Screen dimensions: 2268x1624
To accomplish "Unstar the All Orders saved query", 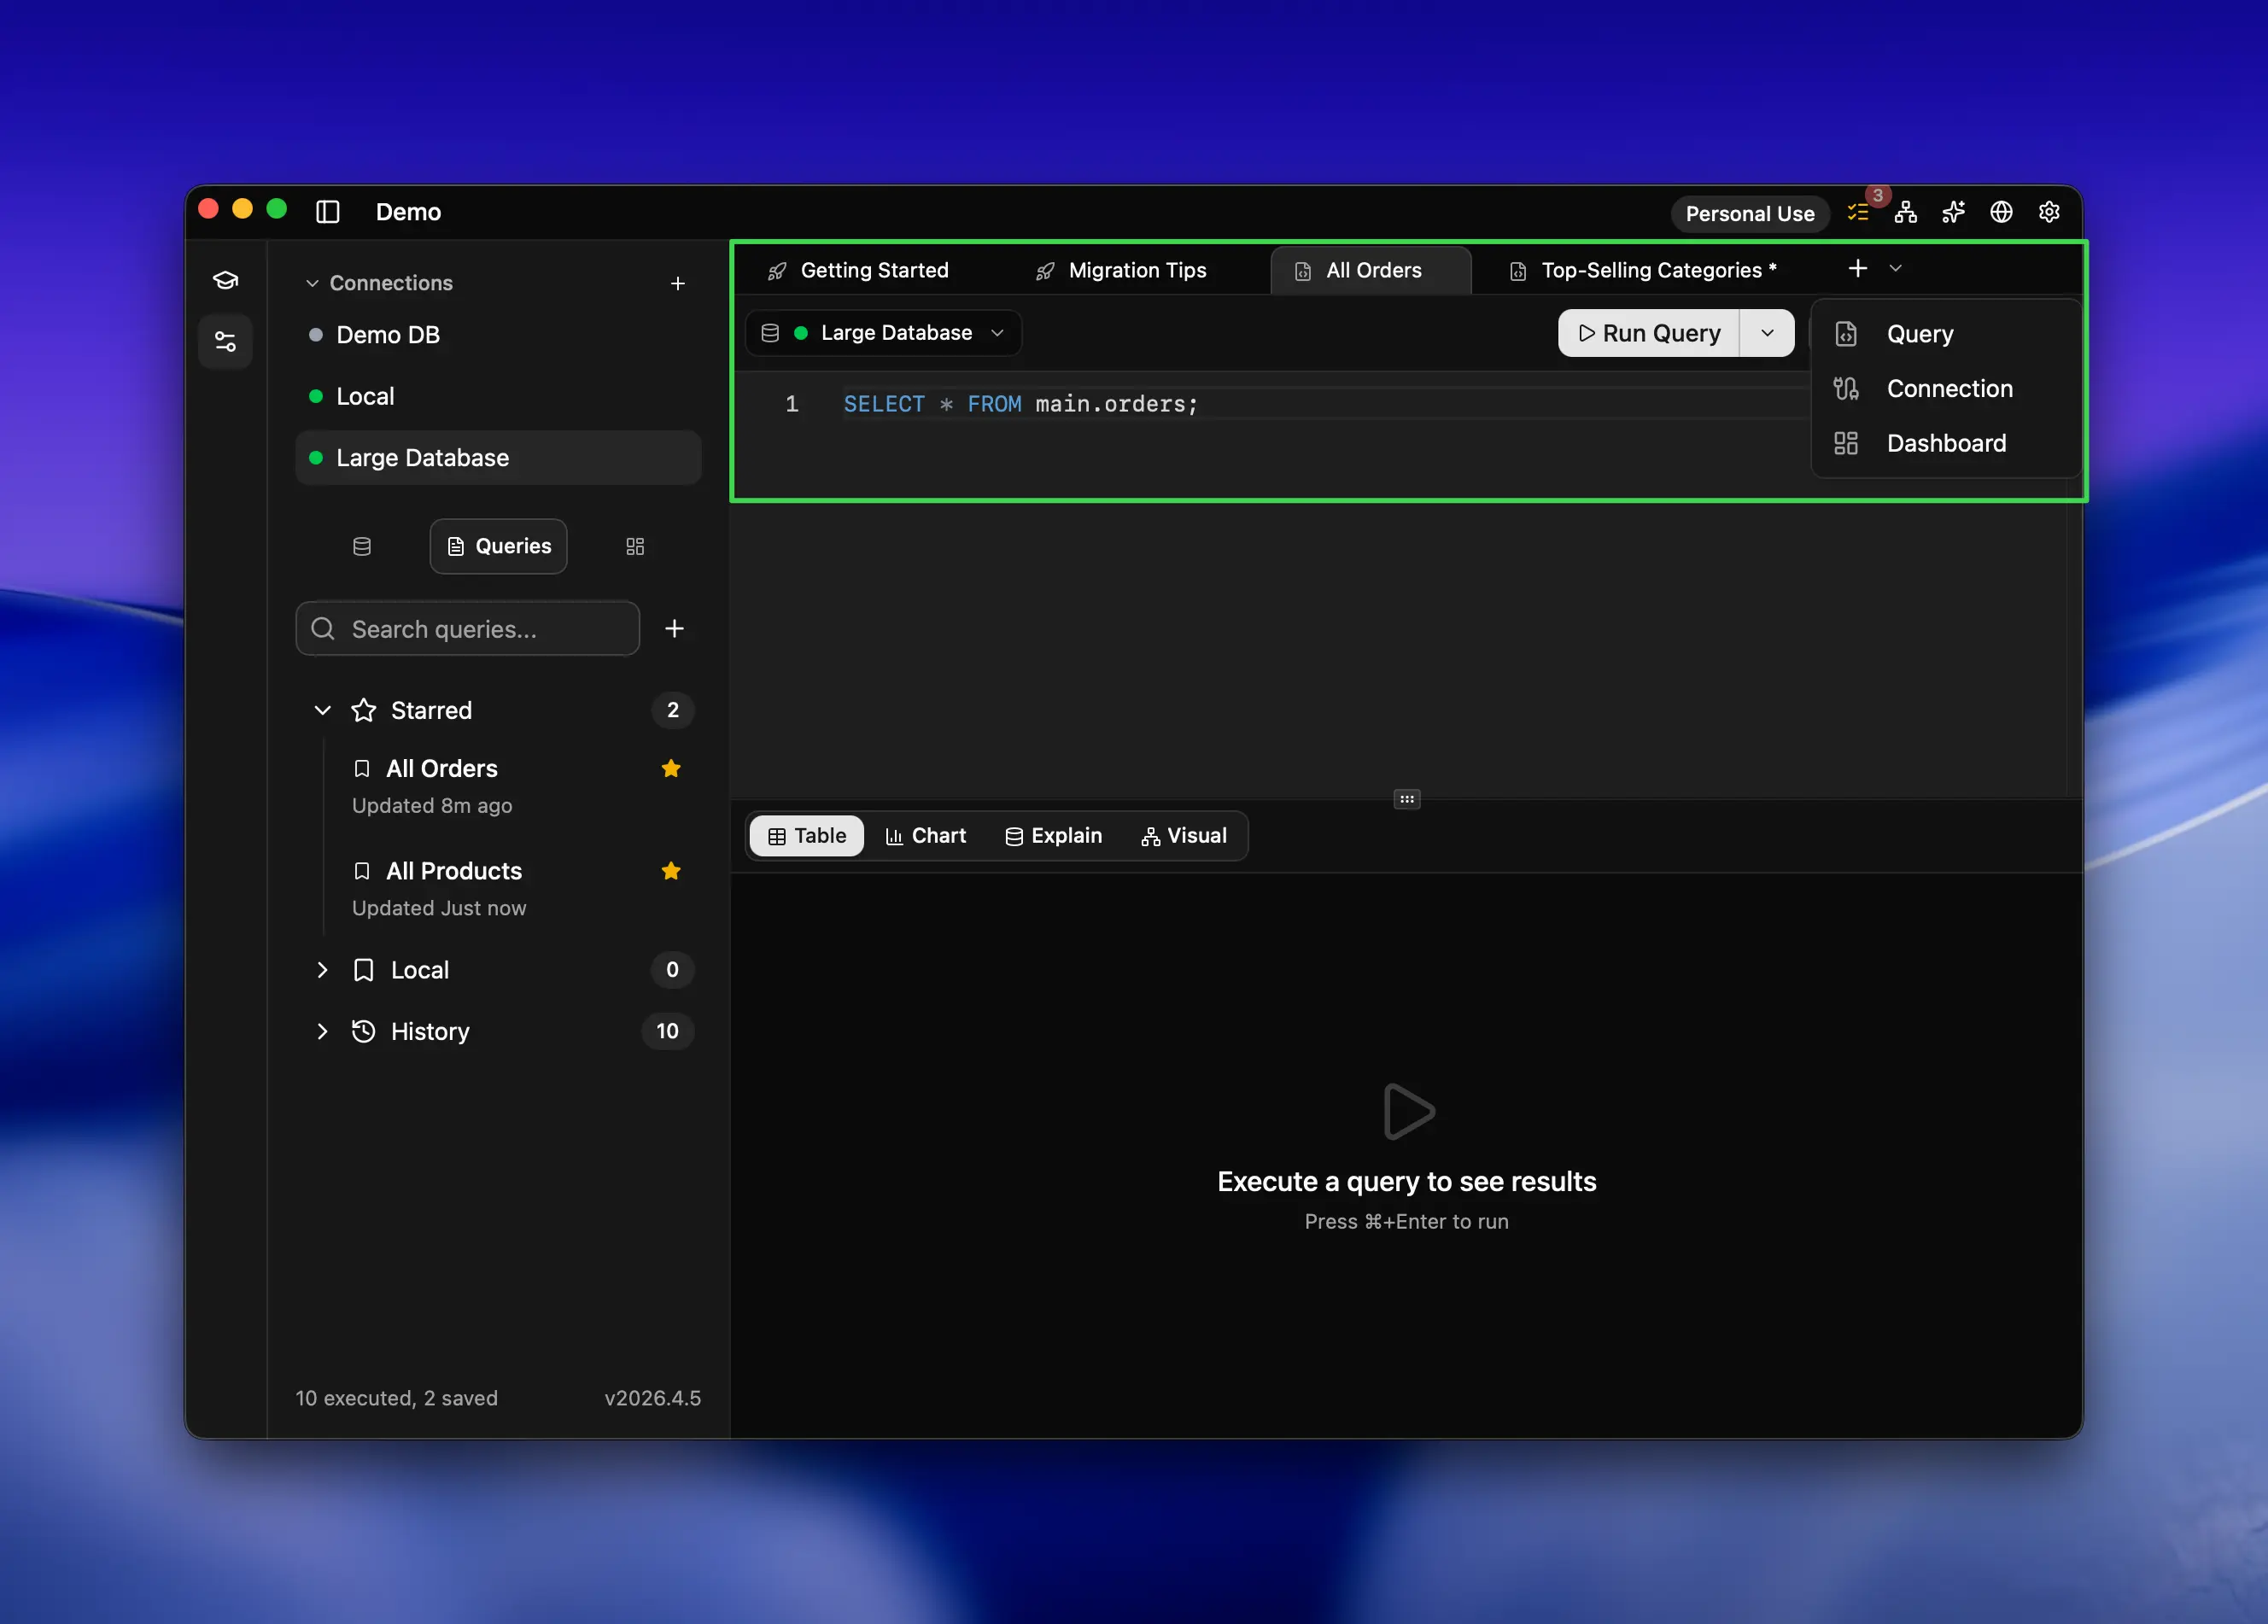I will [671, 768].
